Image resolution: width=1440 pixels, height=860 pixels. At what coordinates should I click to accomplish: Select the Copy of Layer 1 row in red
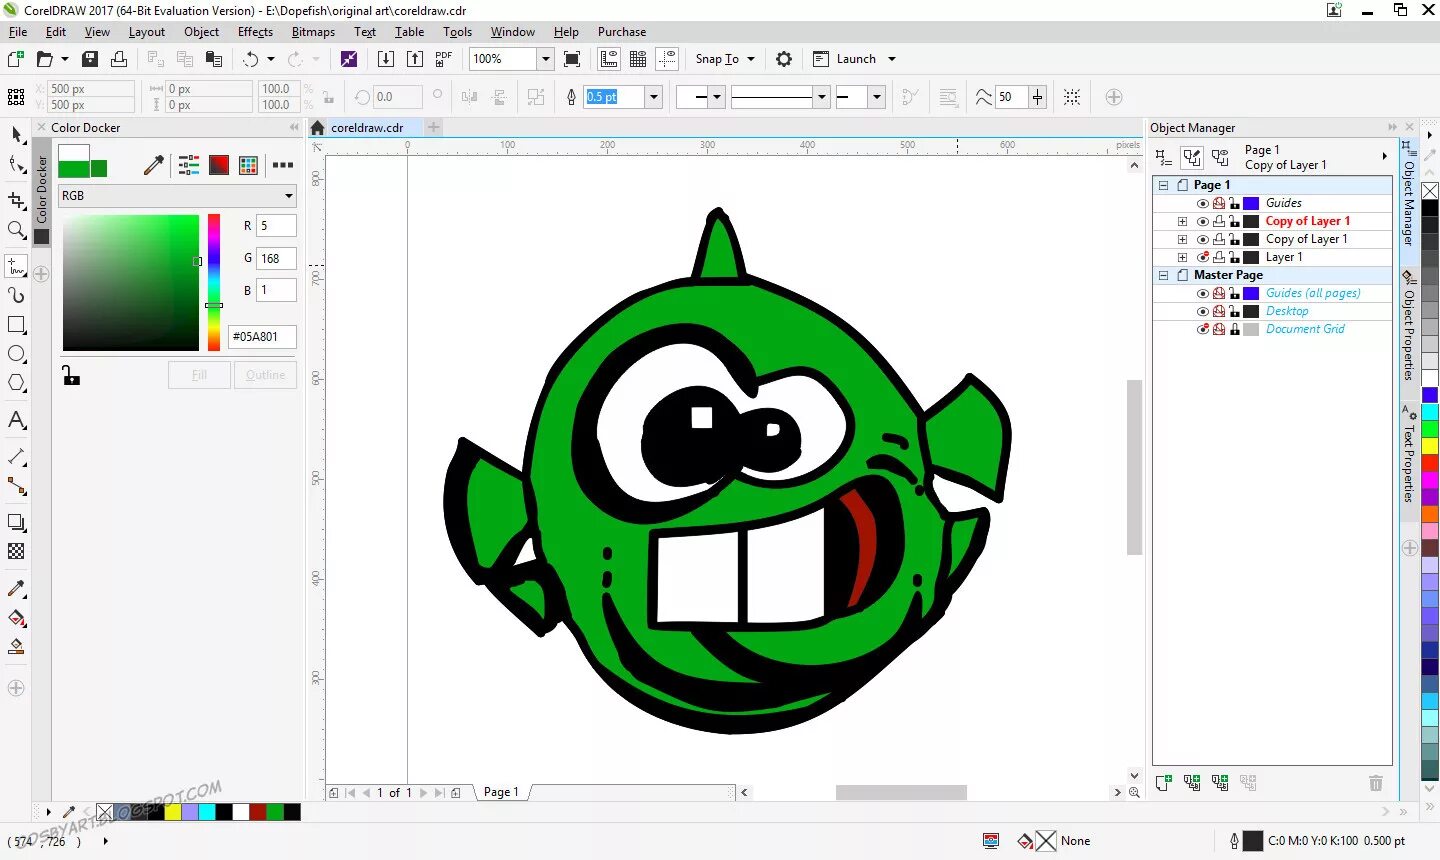tap(1272, 221)
